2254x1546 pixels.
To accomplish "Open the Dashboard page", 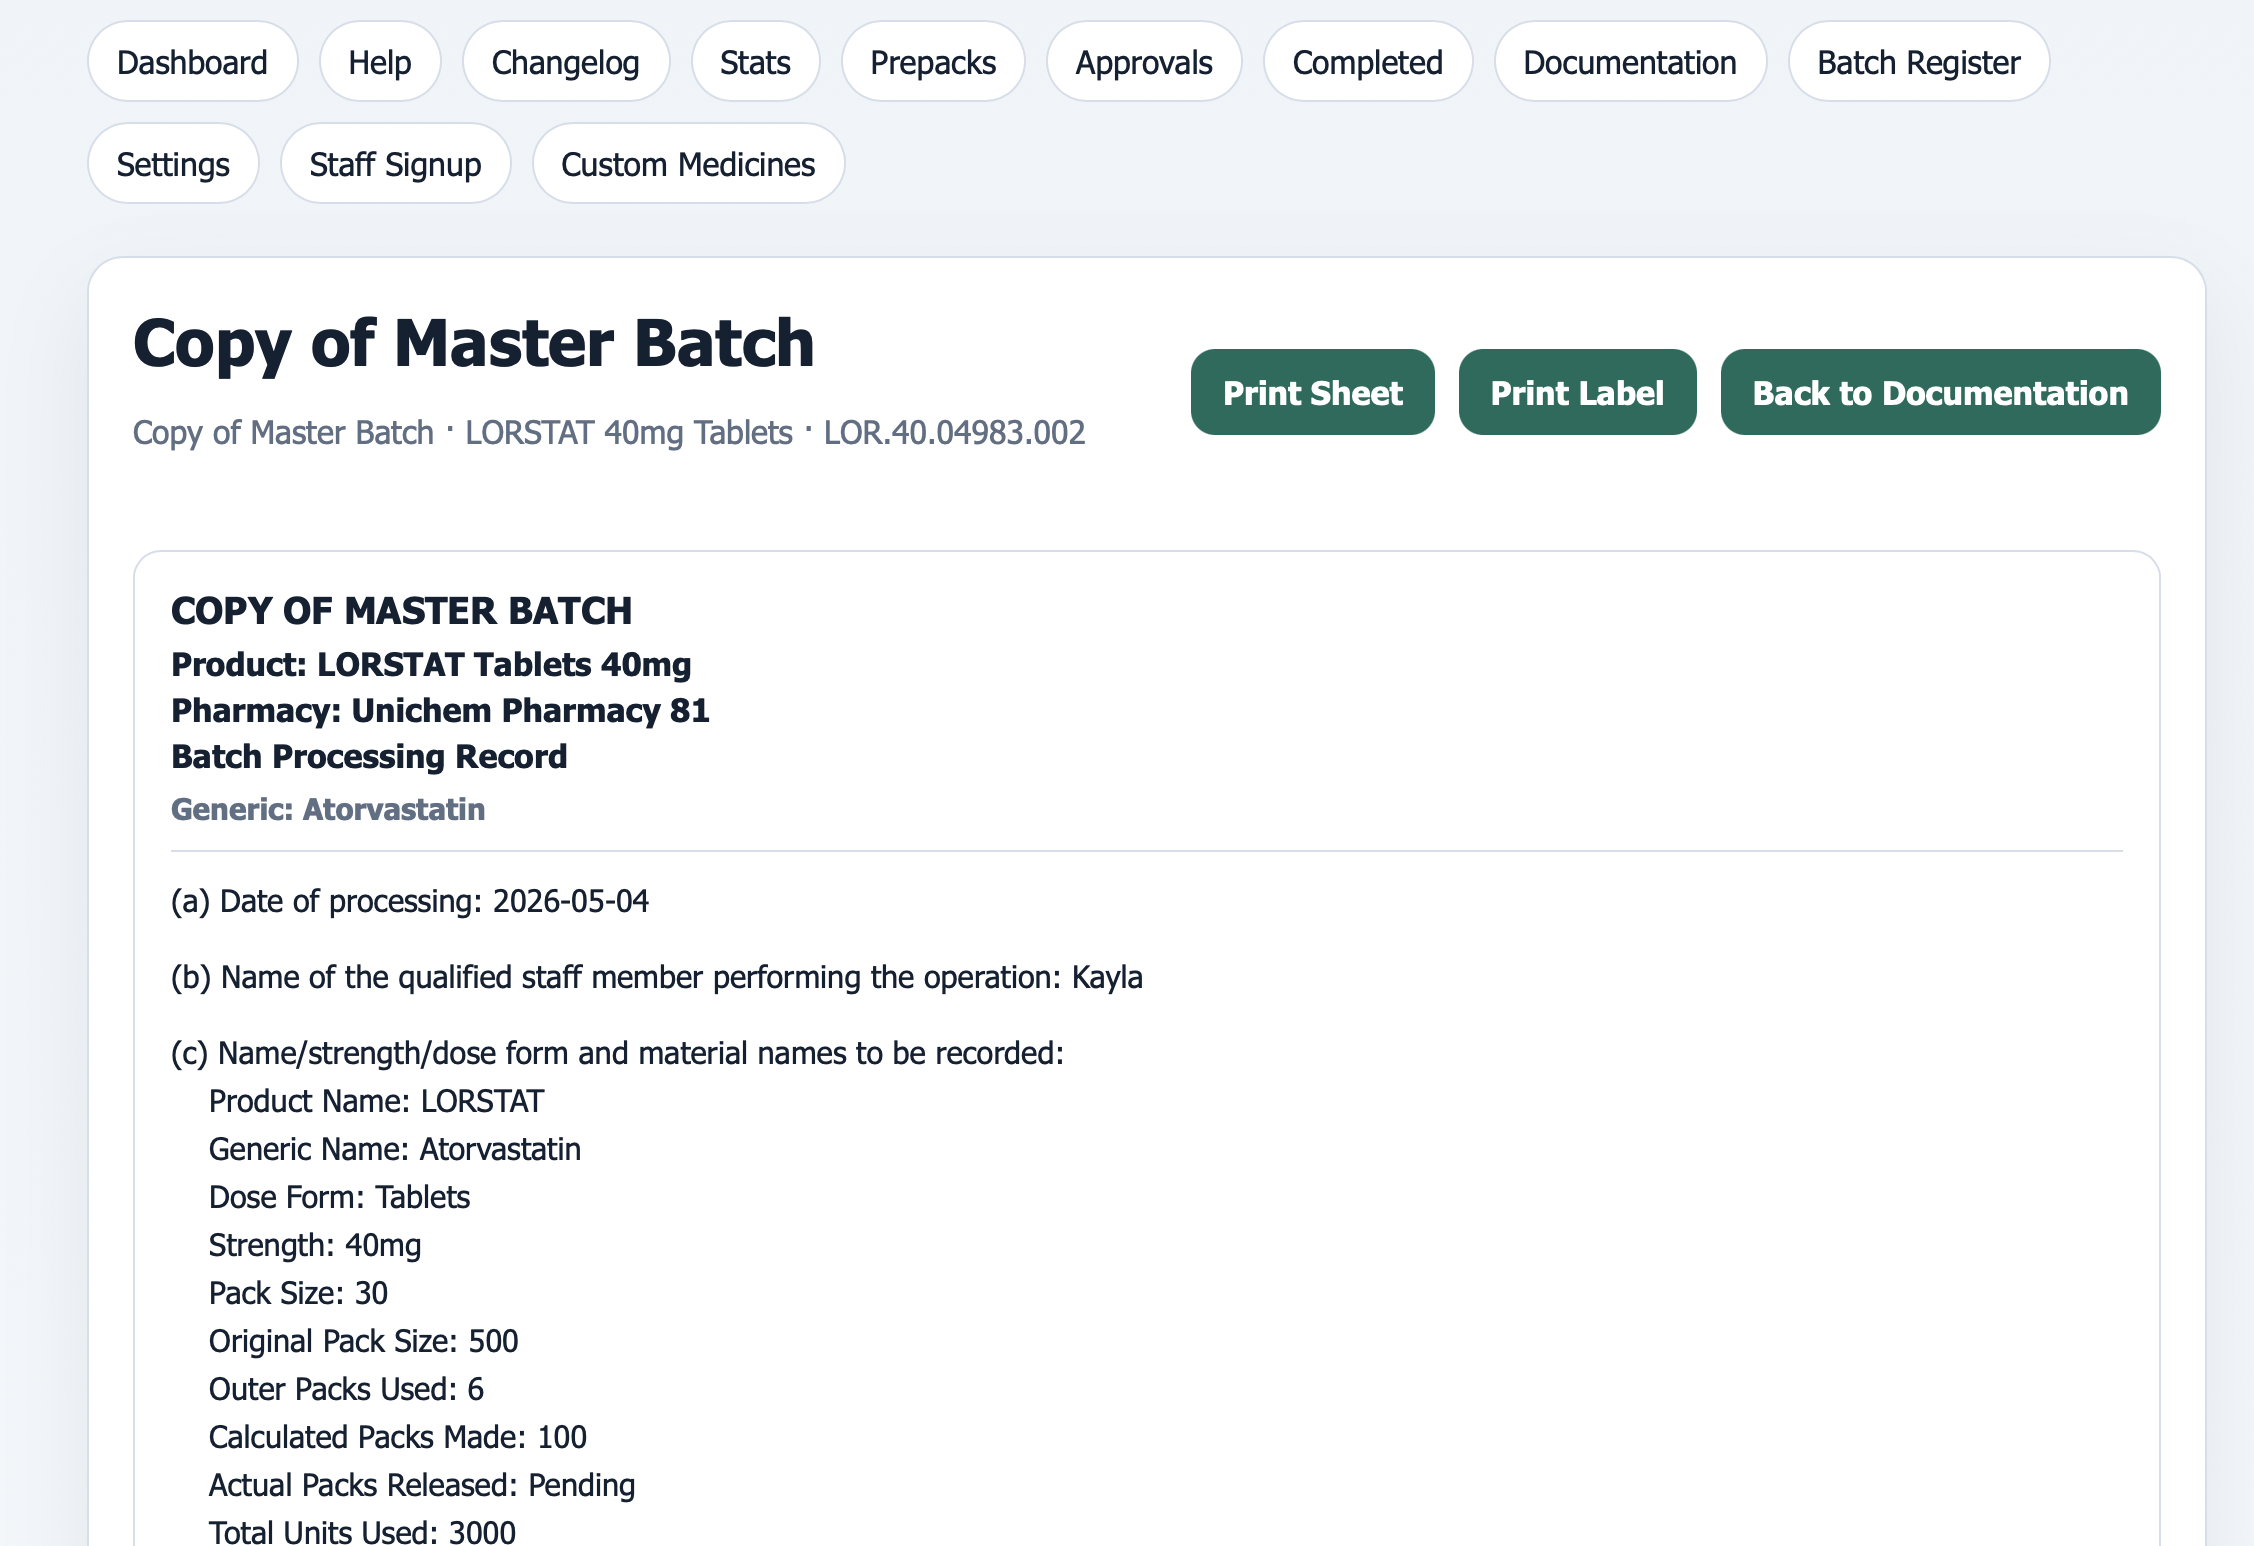I will 192,62.
